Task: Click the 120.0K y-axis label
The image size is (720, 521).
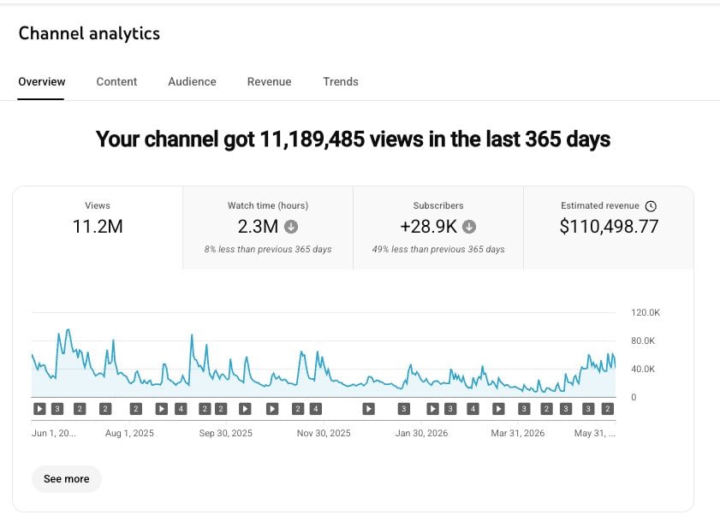Action: 645,313
